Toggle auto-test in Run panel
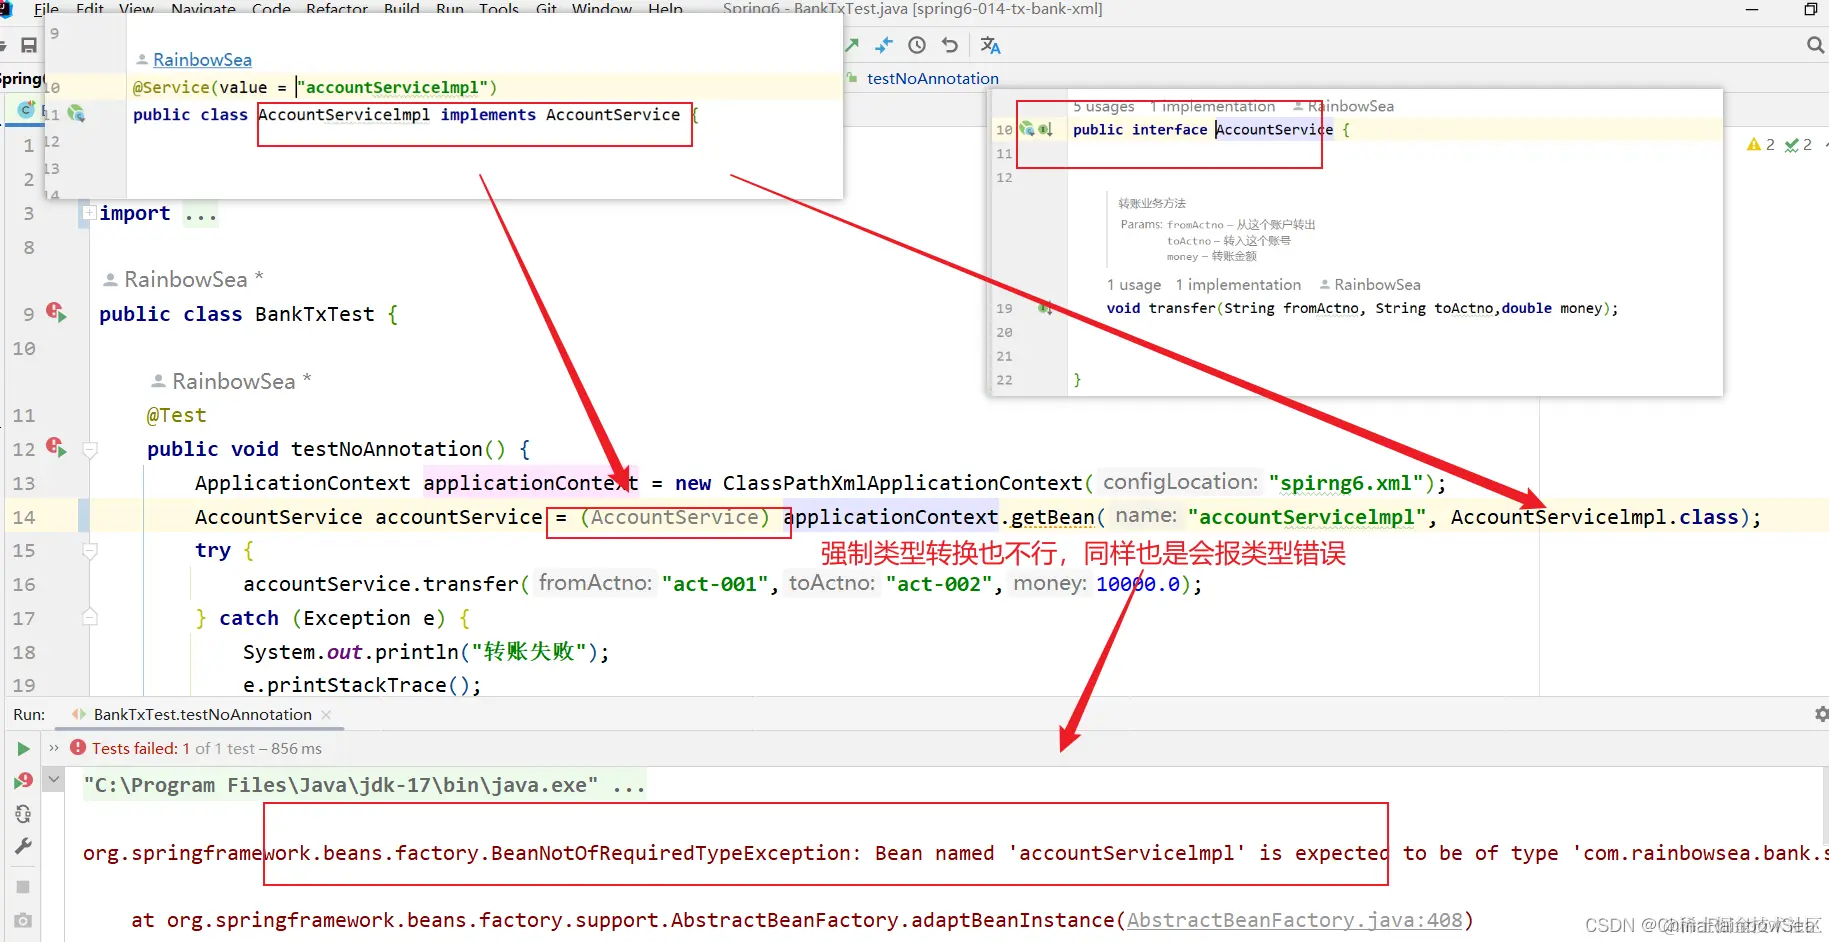1829x942 pixels. tap(23, 814)
